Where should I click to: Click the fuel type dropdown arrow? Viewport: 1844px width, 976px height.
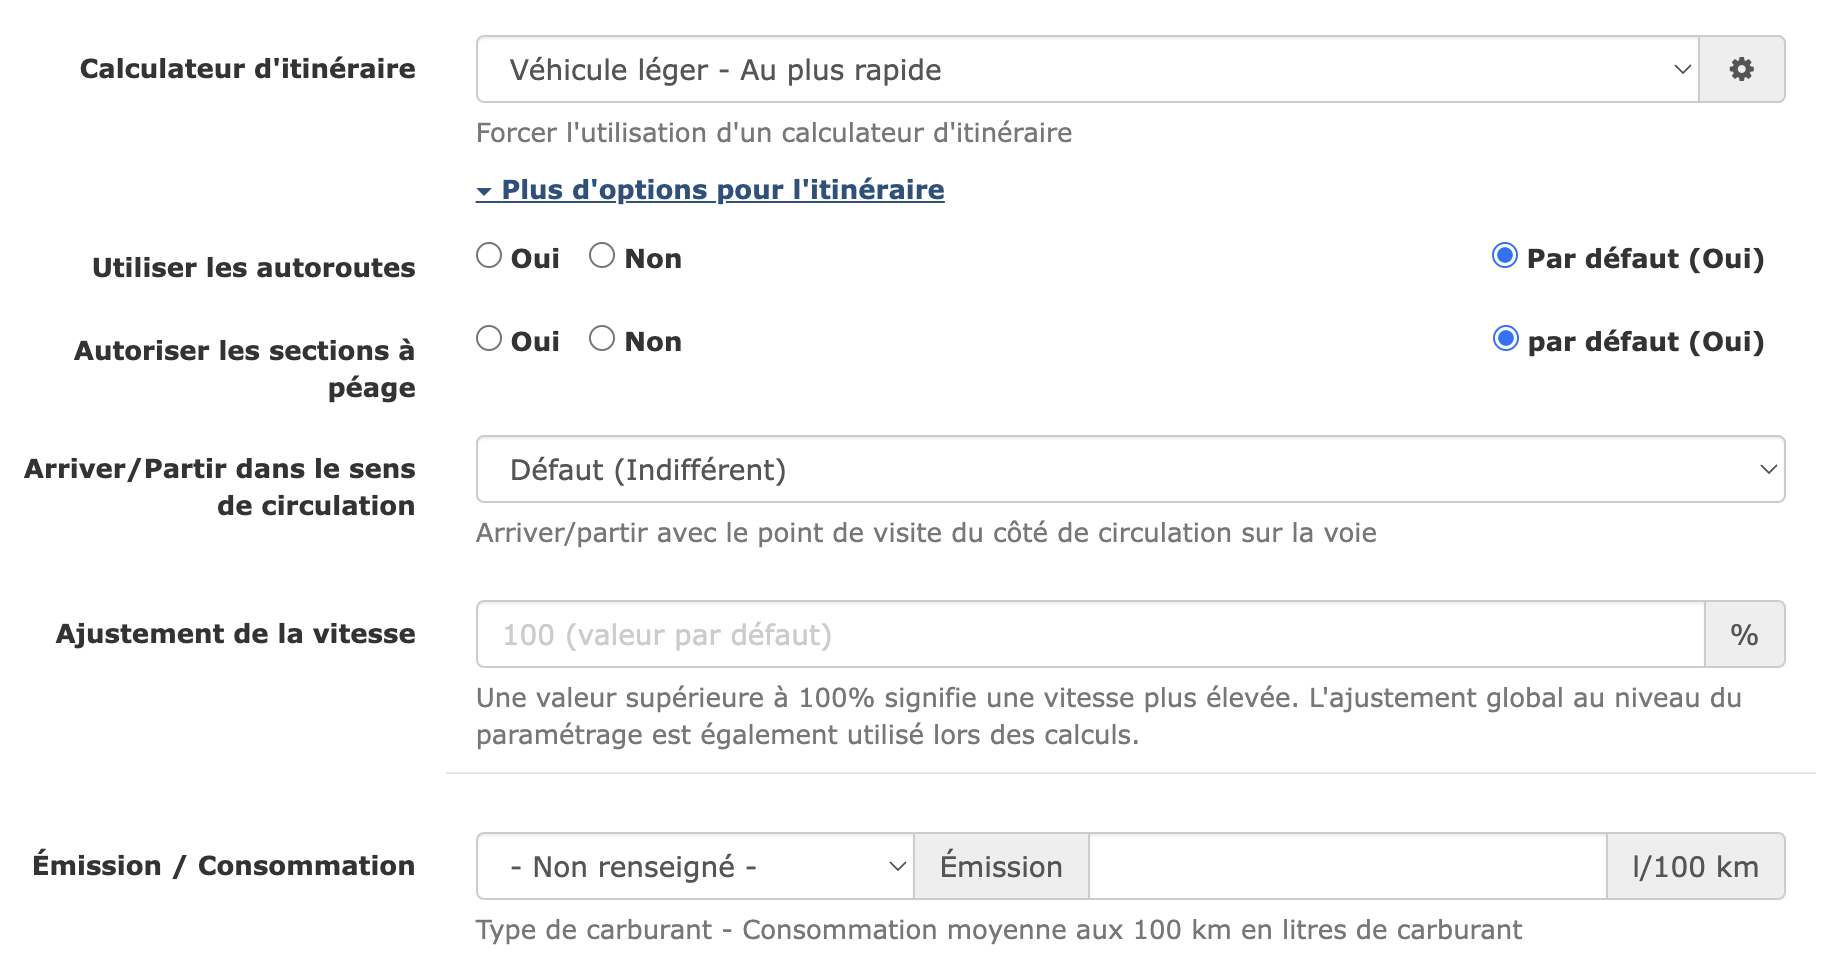click(x=896, y=866)
